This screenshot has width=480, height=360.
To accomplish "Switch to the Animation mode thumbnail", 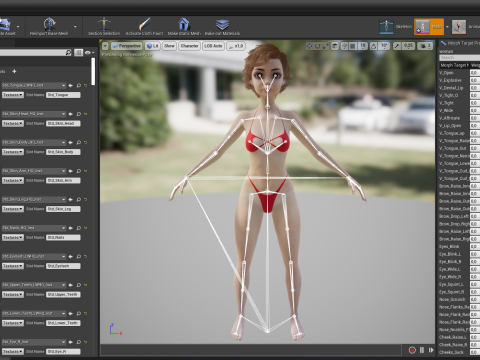I will point(459,27).
